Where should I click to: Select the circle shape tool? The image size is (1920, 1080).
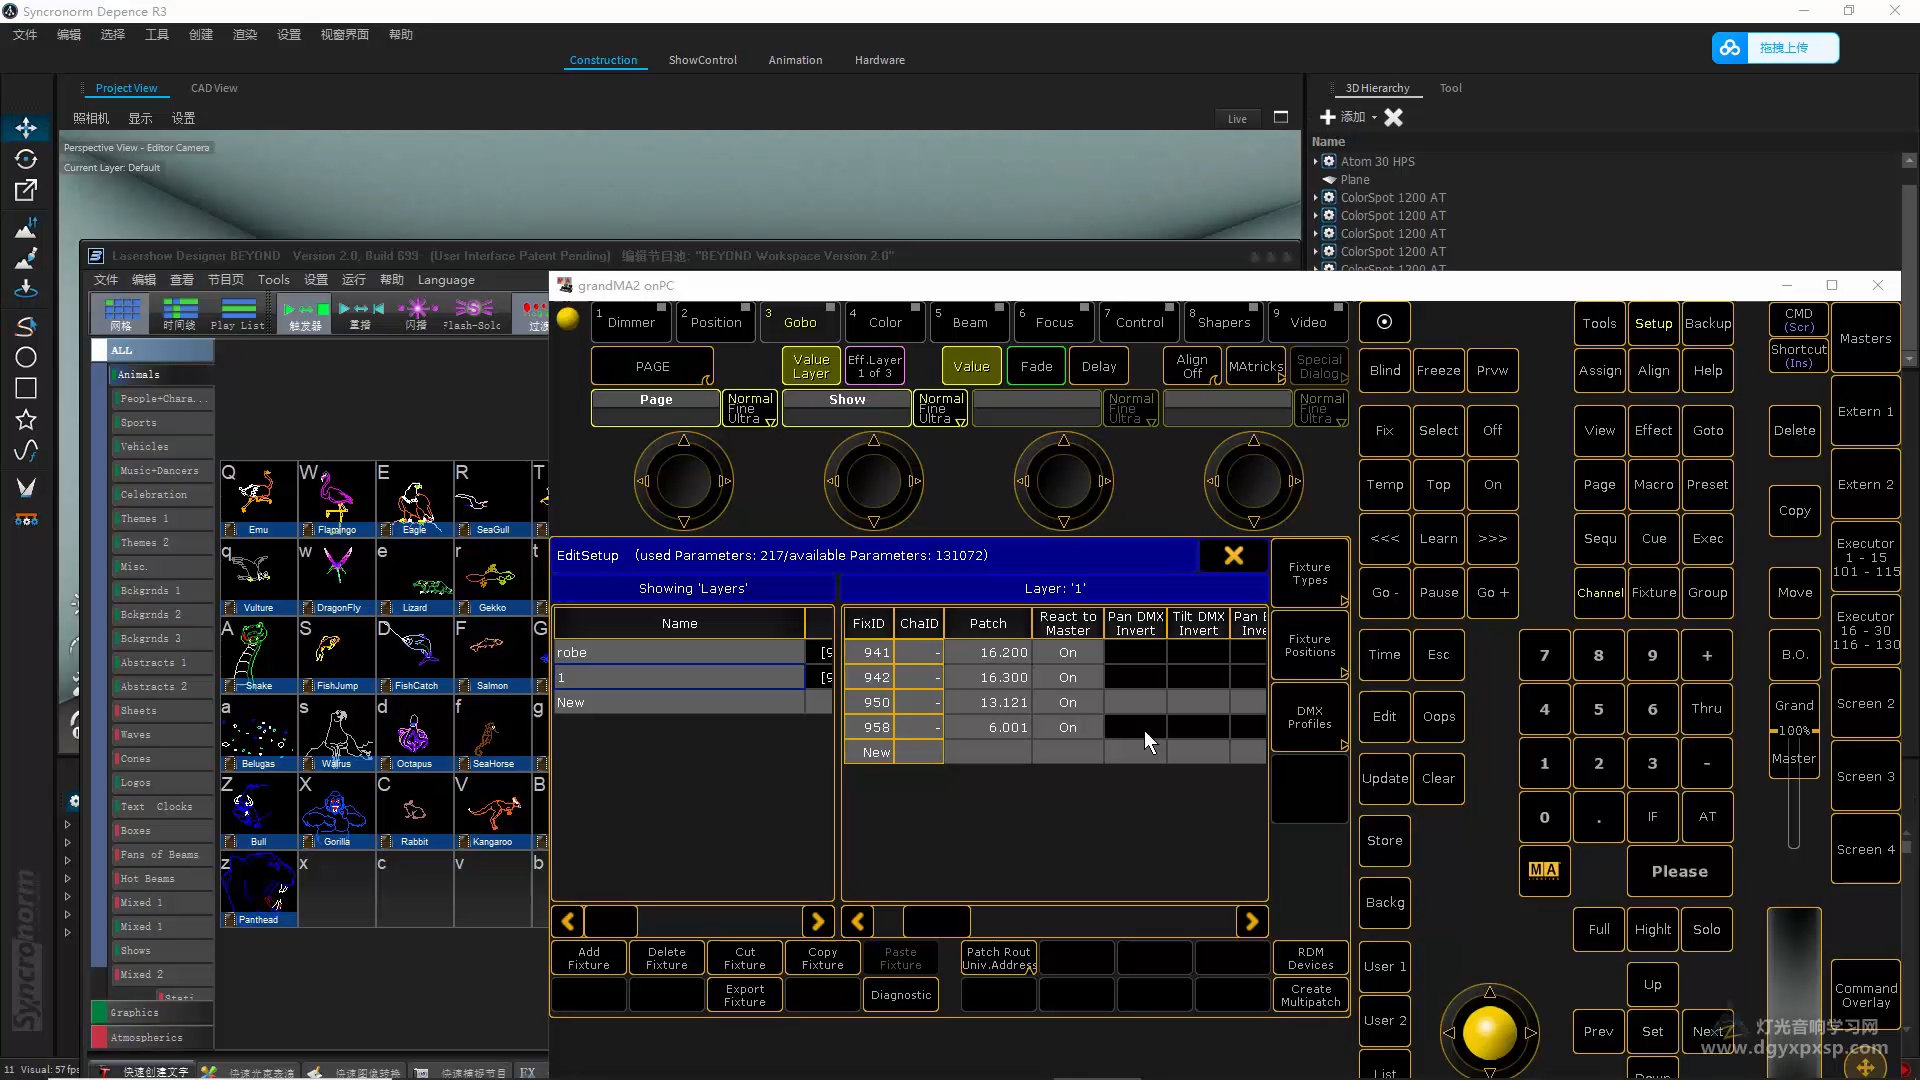[x=26, y=357]
